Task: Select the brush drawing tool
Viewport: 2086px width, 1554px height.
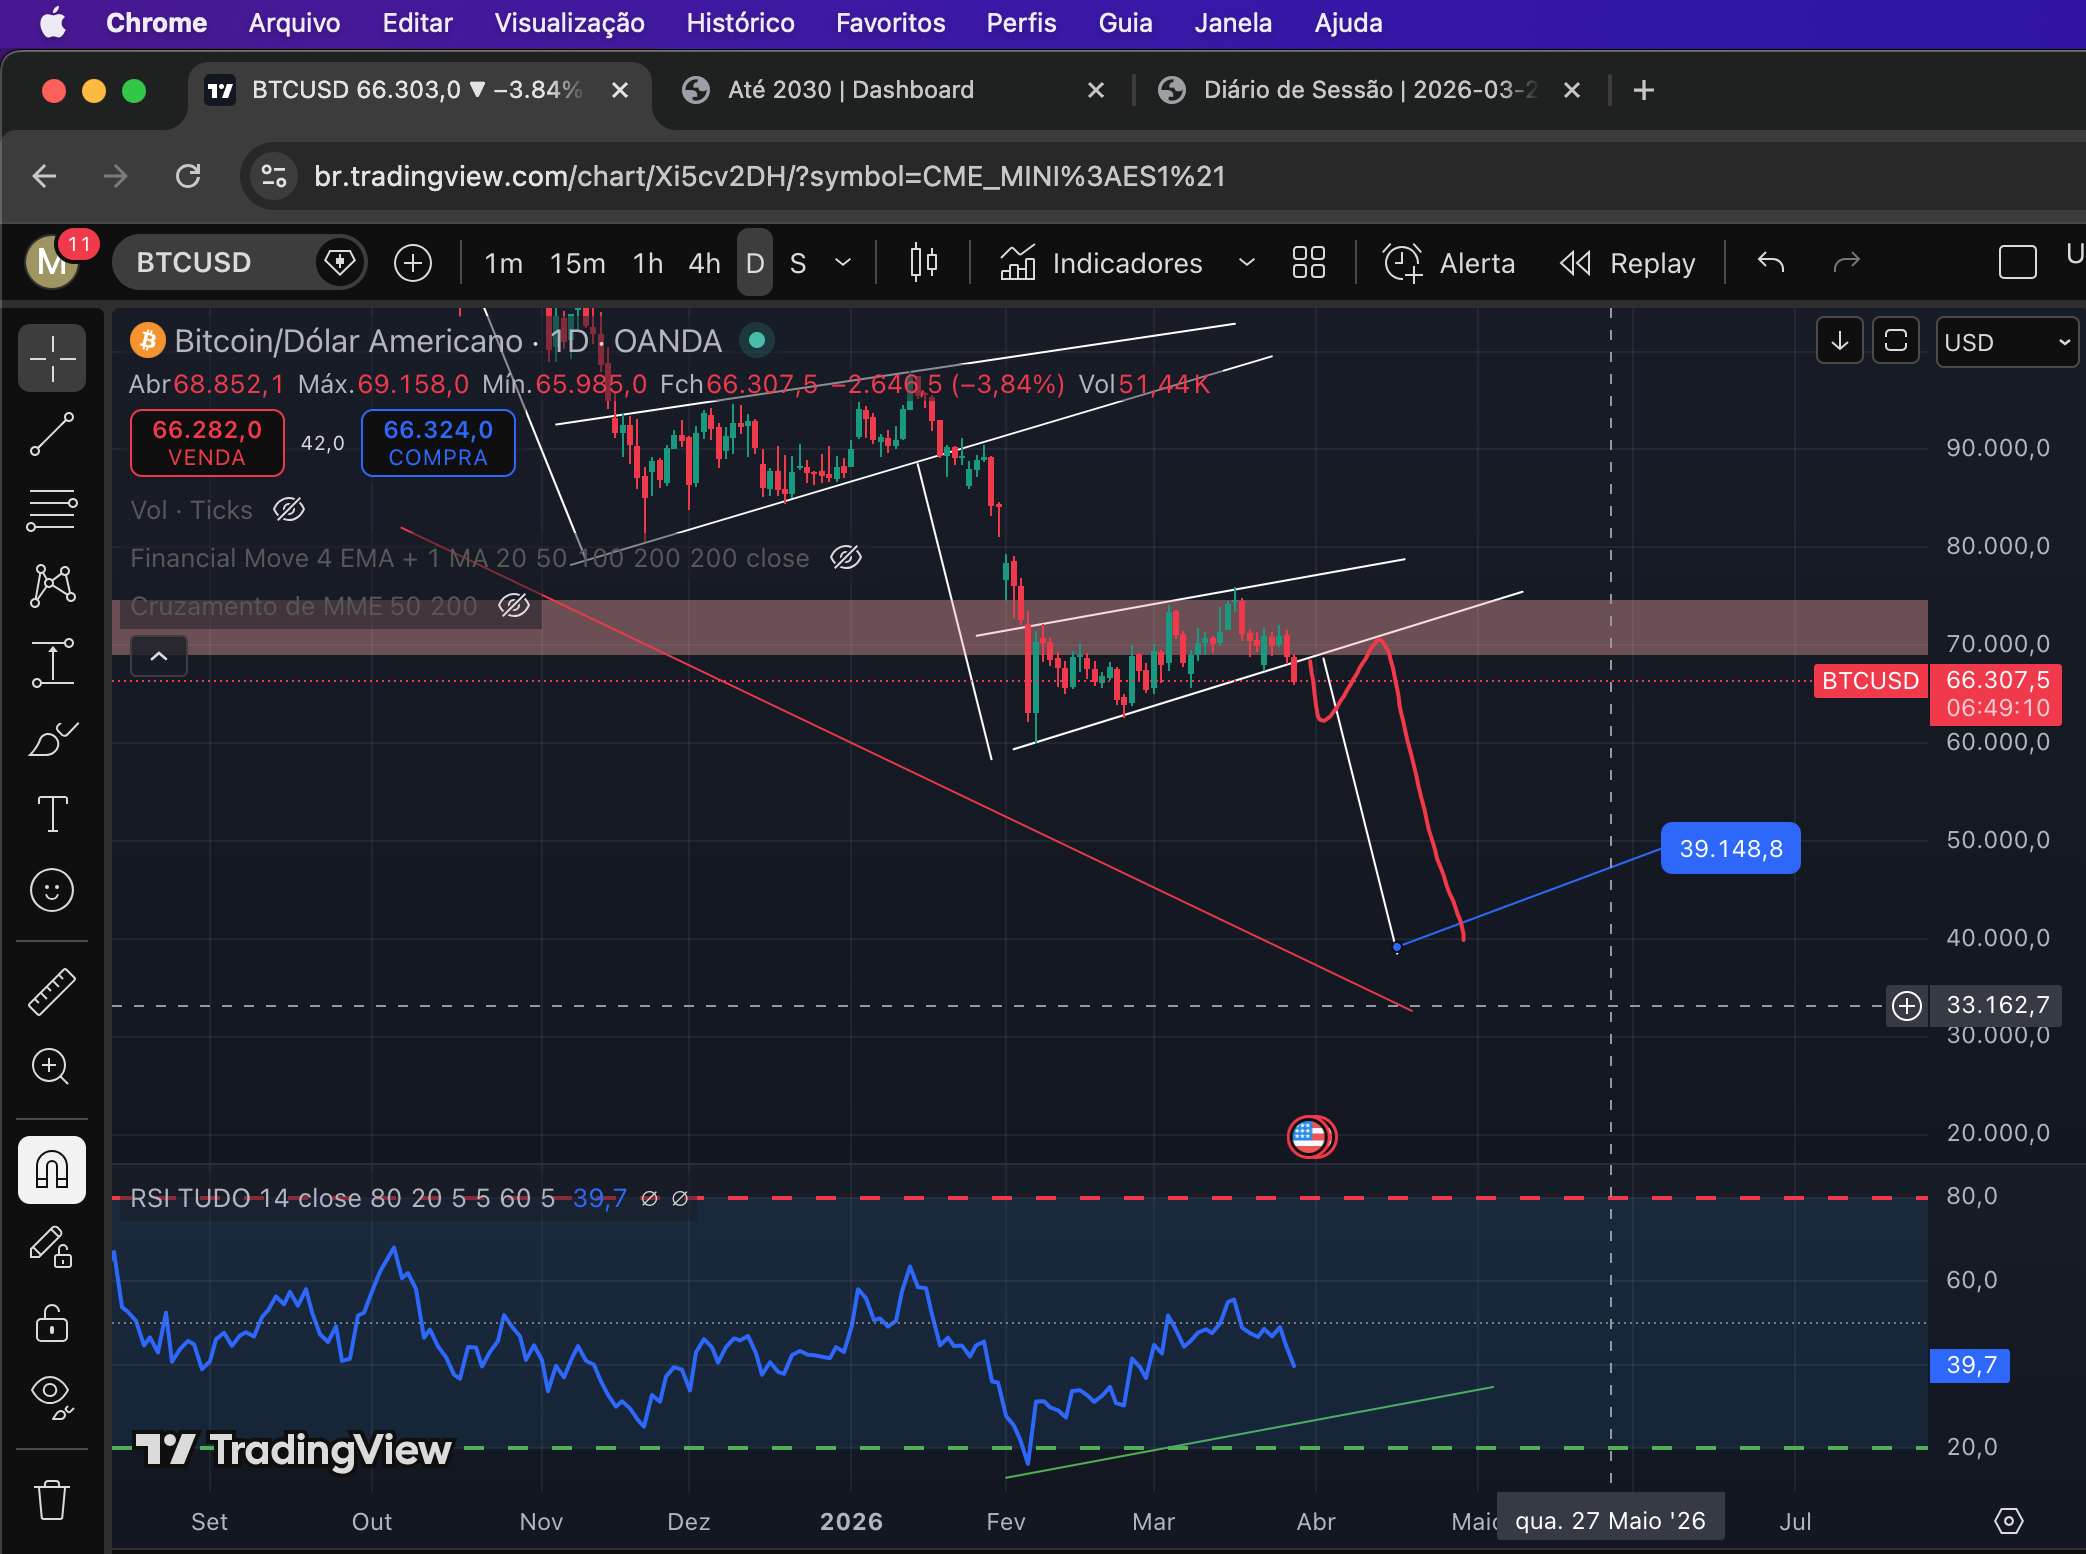Action: [x=52, y=739]
